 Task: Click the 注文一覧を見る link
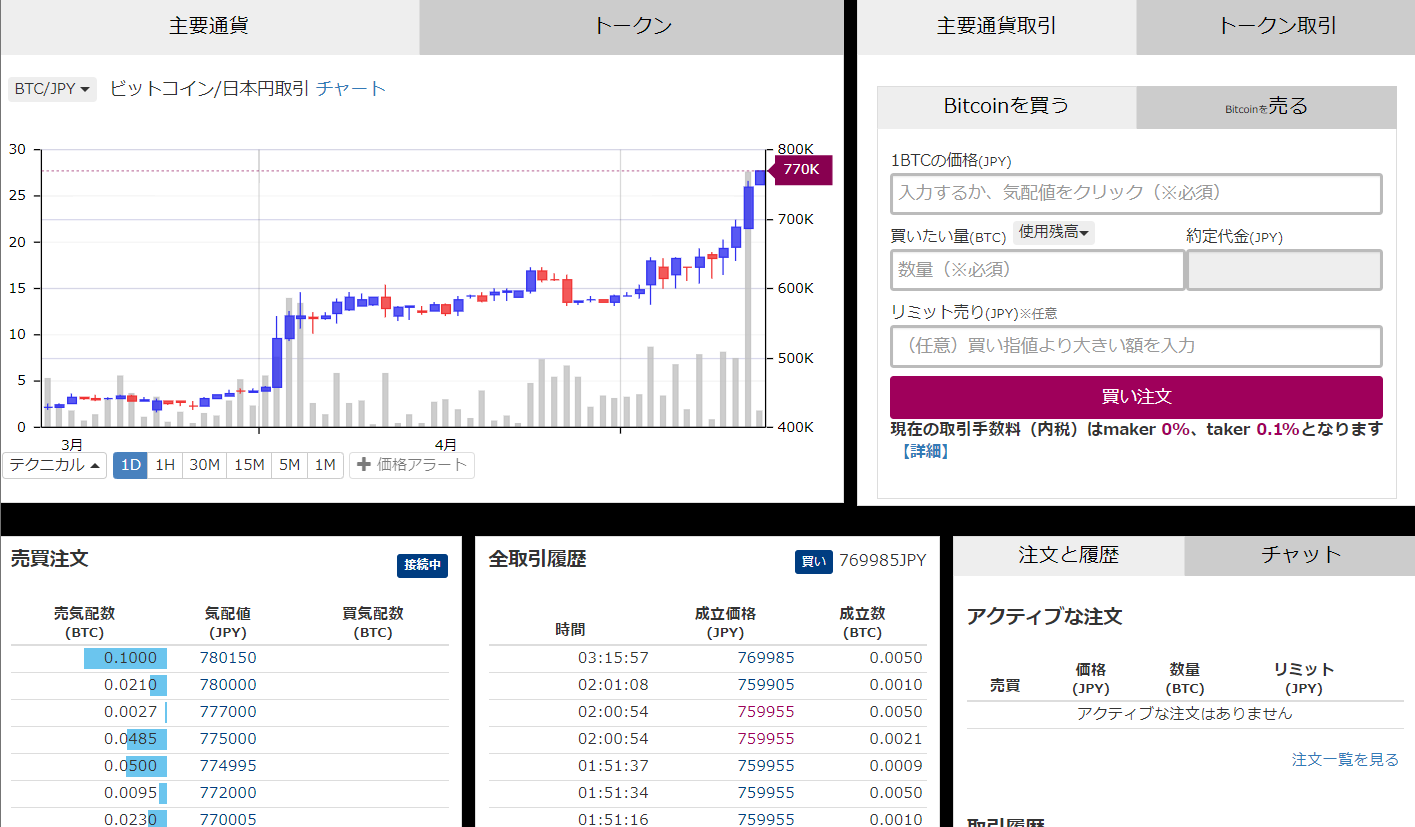coord(1345,760)
